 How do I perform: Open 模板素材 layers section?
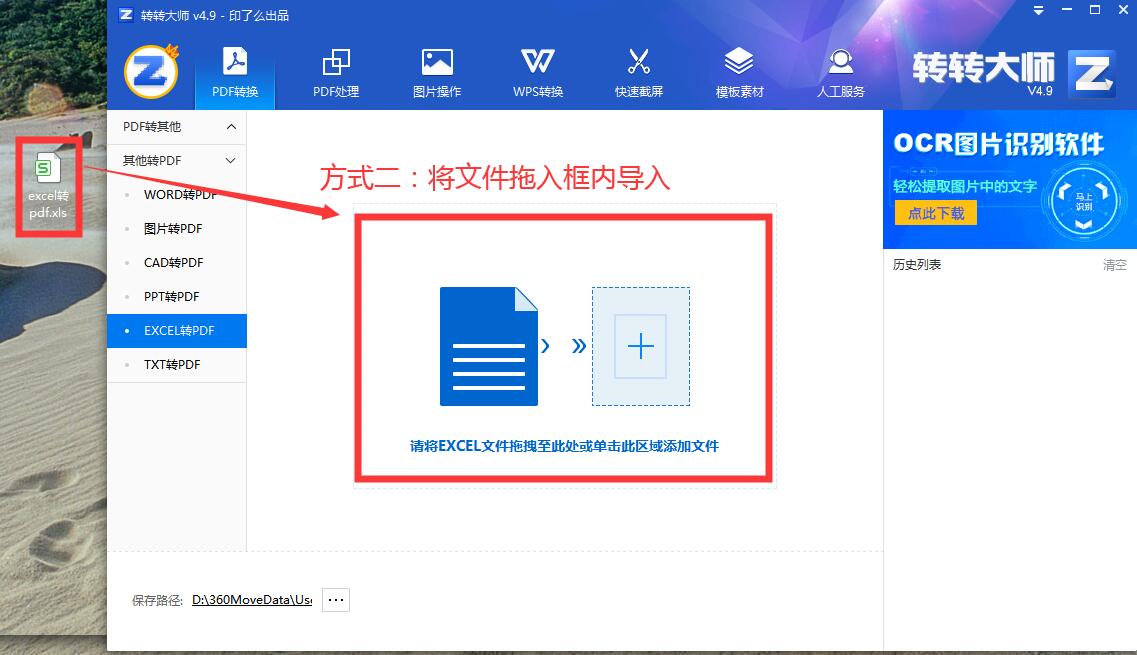pos(739,73)
